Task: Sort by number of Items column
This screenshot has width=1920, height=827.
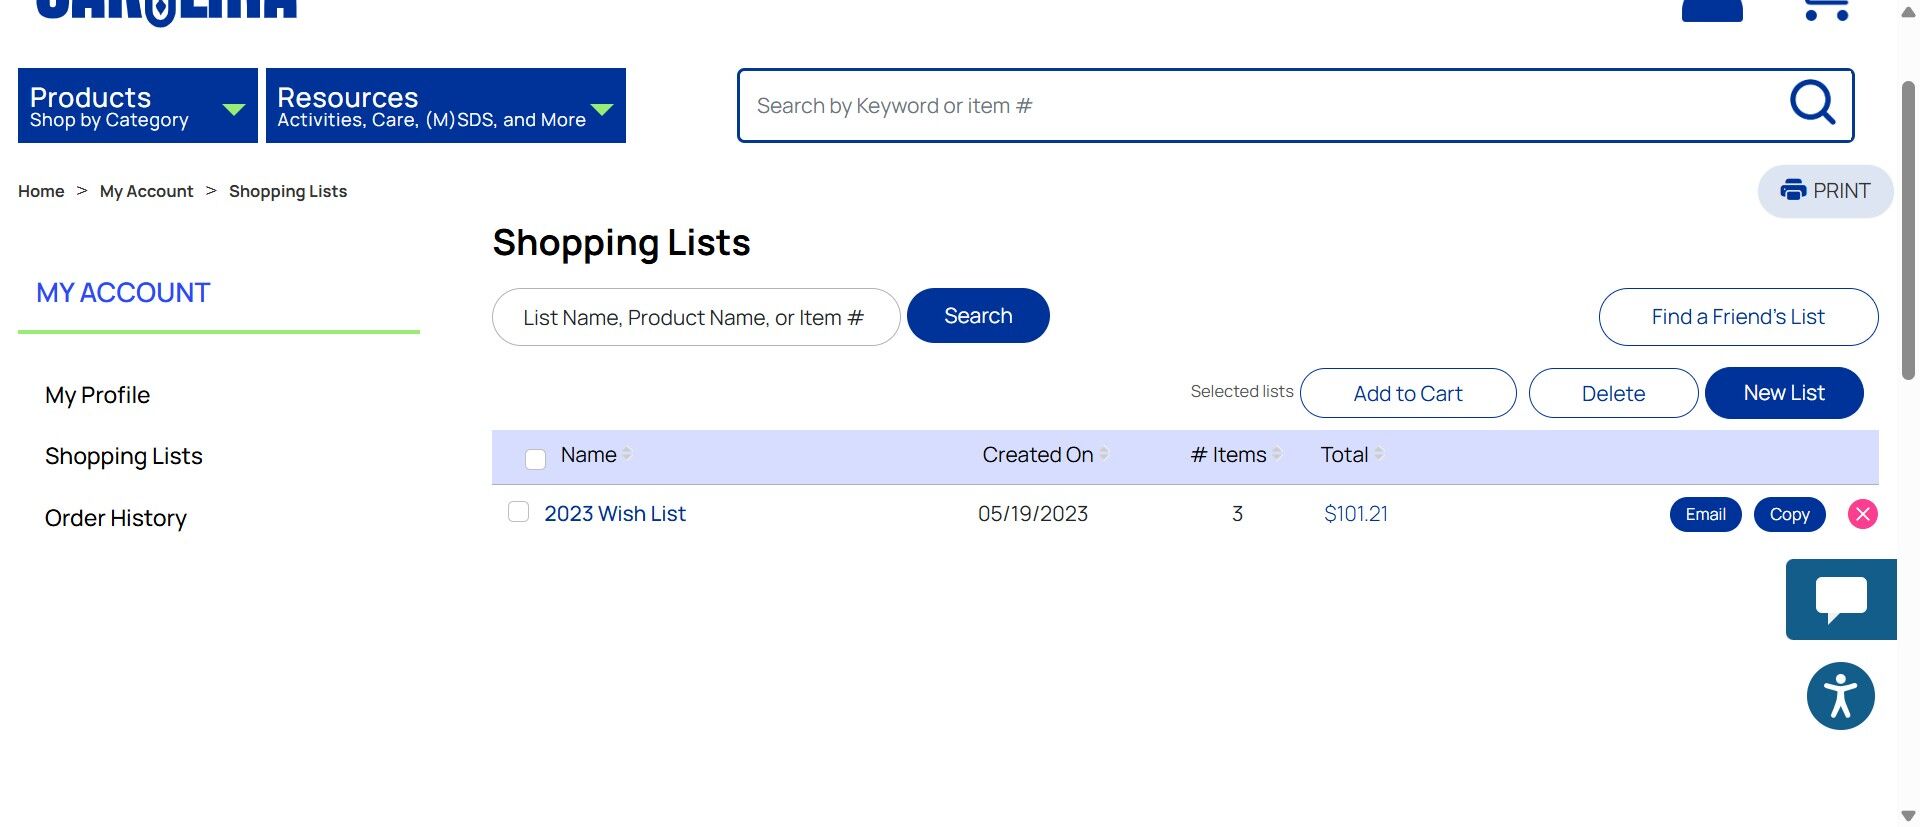Action: tap(1277, 454)
